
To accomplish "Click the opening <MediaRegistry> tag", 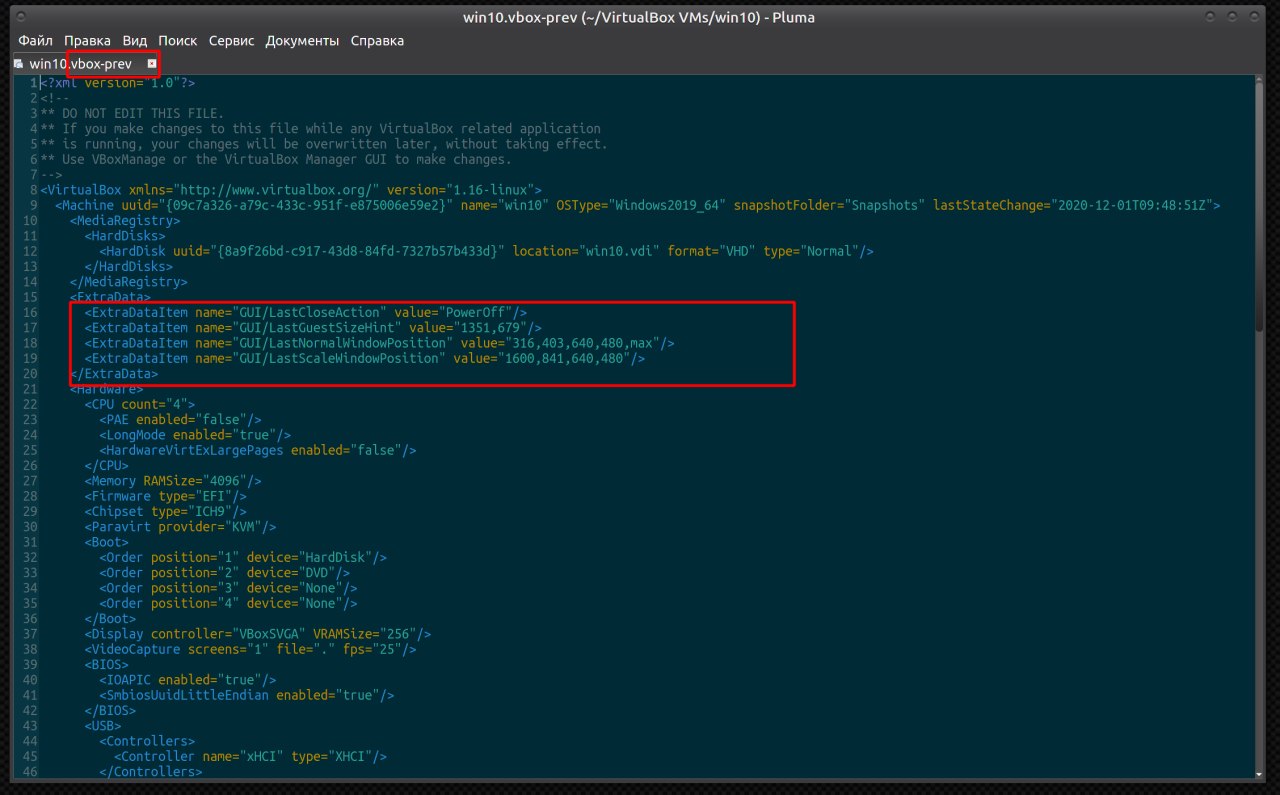I will (124, 221).
